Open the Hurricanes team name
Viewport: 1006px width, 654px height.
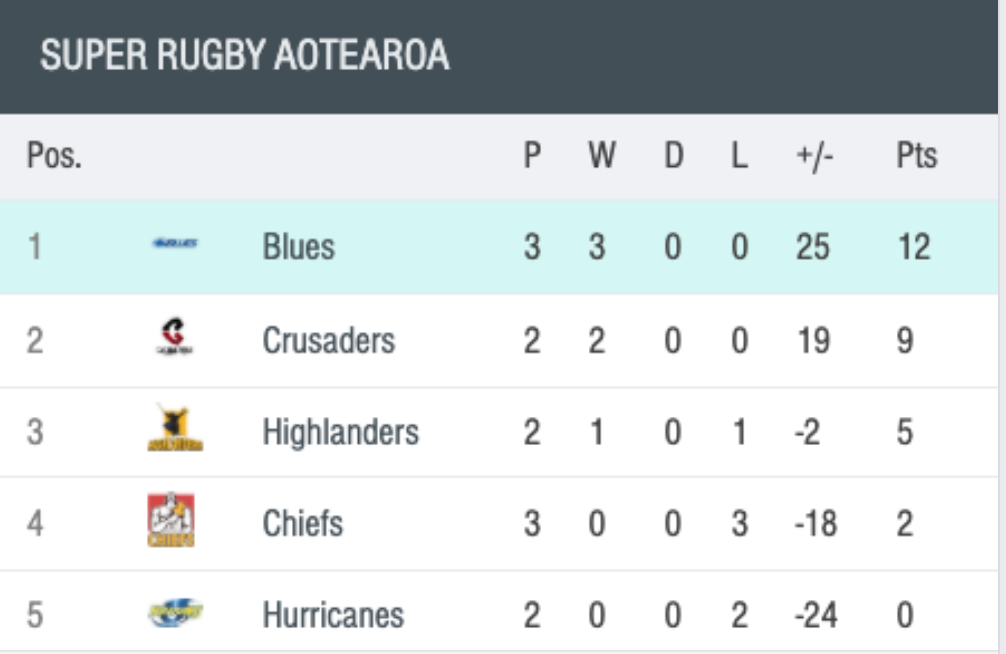click(333, 615)
